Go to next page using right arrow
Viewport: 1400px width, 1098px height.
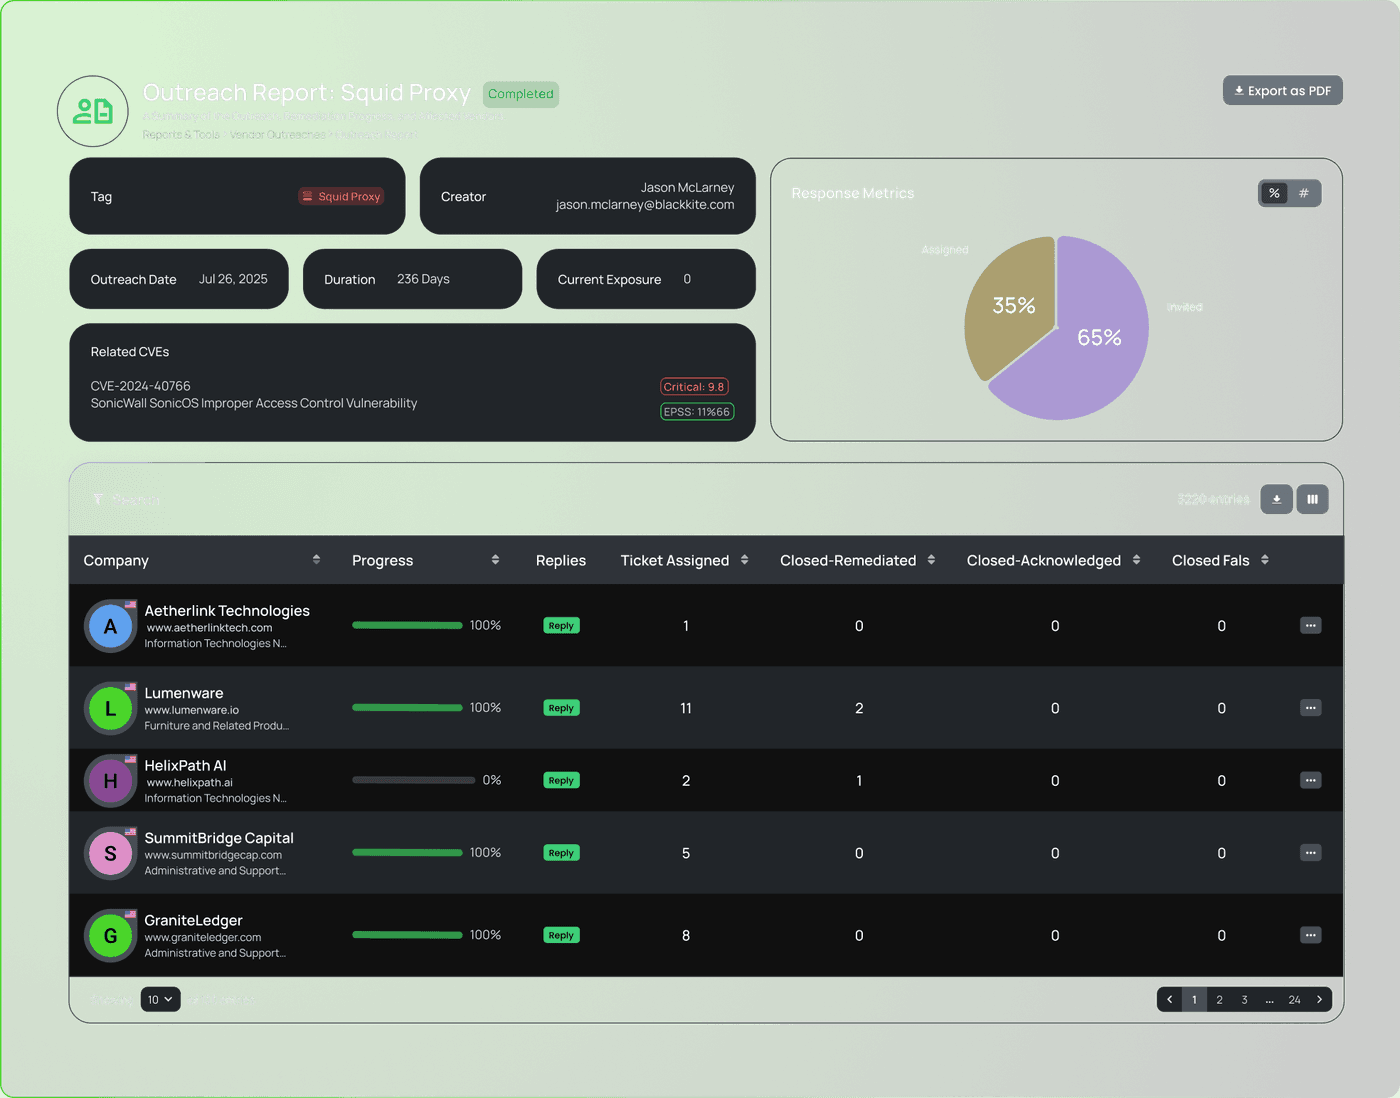(1319, 1000)
